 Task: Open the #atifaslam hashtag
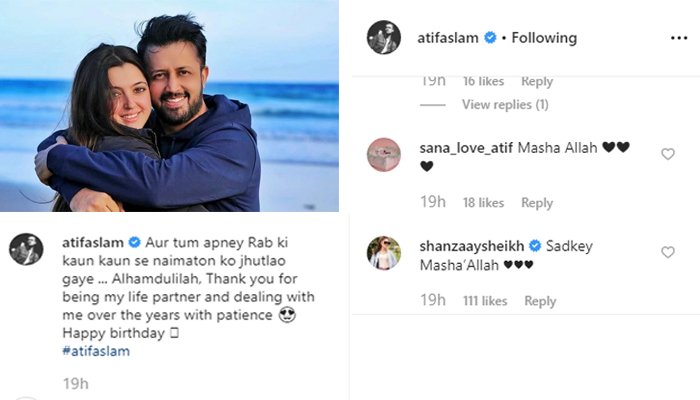click(96, 351)
